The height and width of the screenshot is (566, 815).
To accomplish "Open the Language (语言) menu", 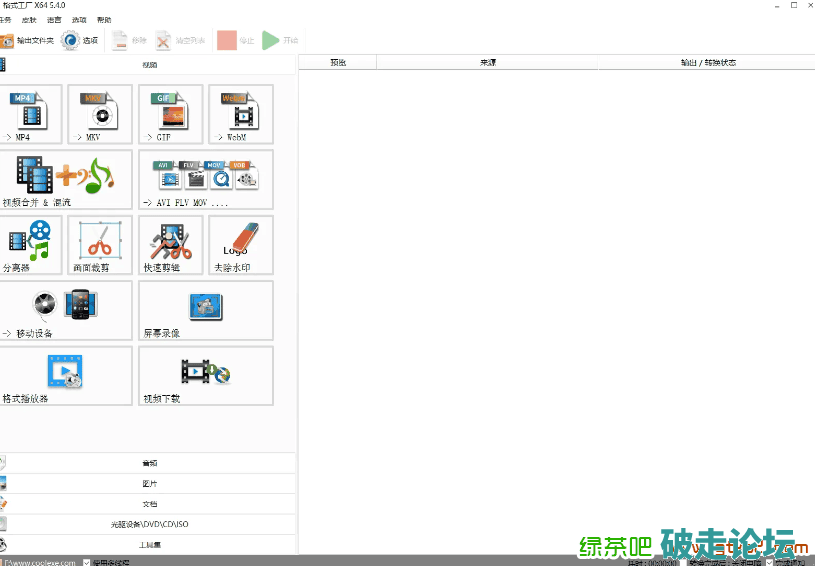I will click(x=54, y=20).
